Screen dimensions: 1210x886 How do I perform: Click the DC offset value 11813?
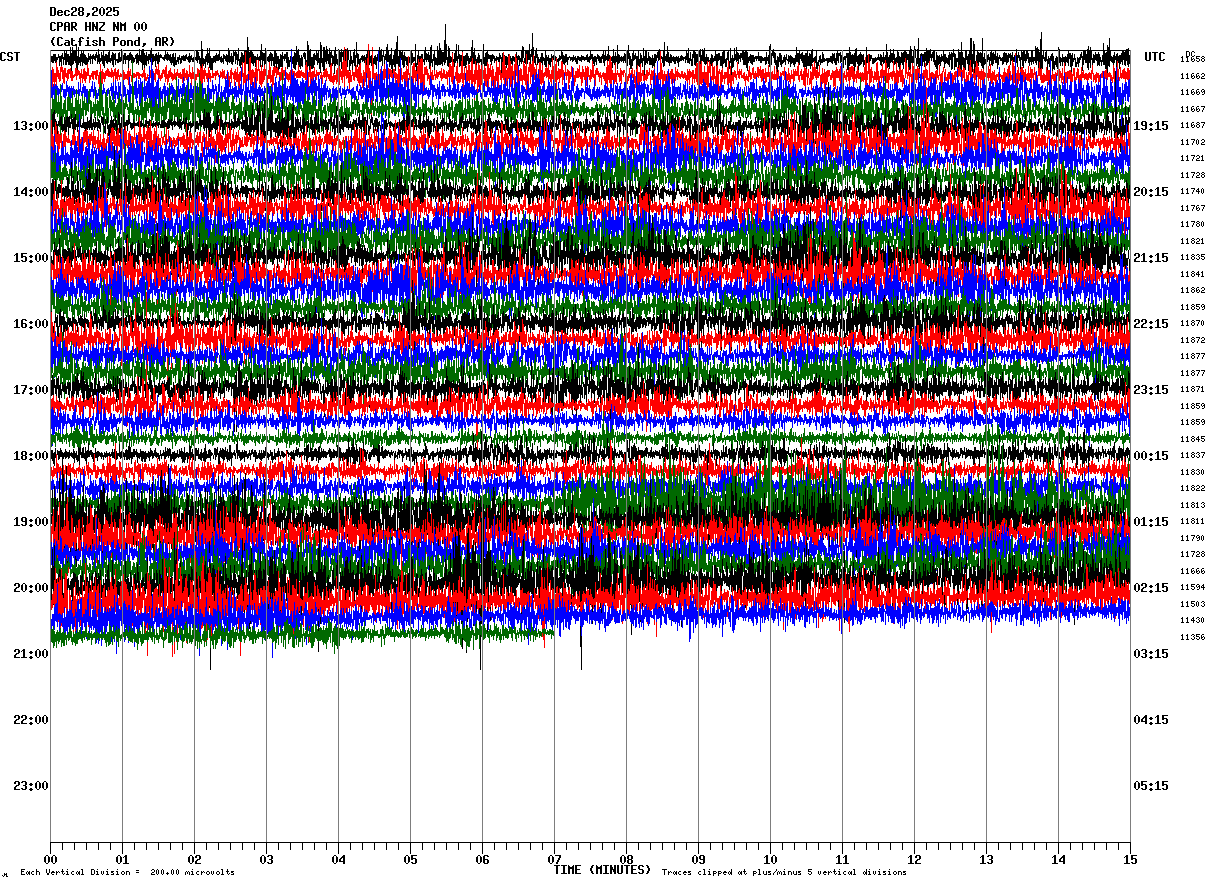[1193, 505]
